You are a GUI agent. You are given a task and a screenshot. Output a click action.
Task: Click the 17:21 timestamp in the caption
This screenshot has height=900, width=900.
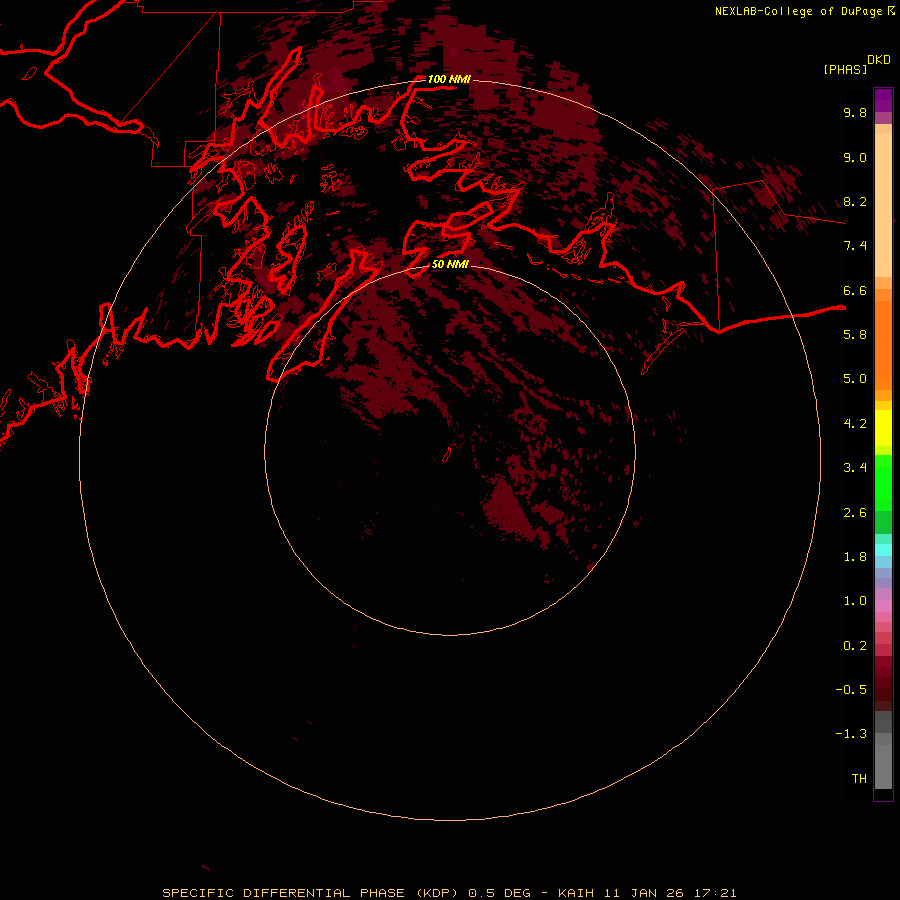tap(715, 893)
